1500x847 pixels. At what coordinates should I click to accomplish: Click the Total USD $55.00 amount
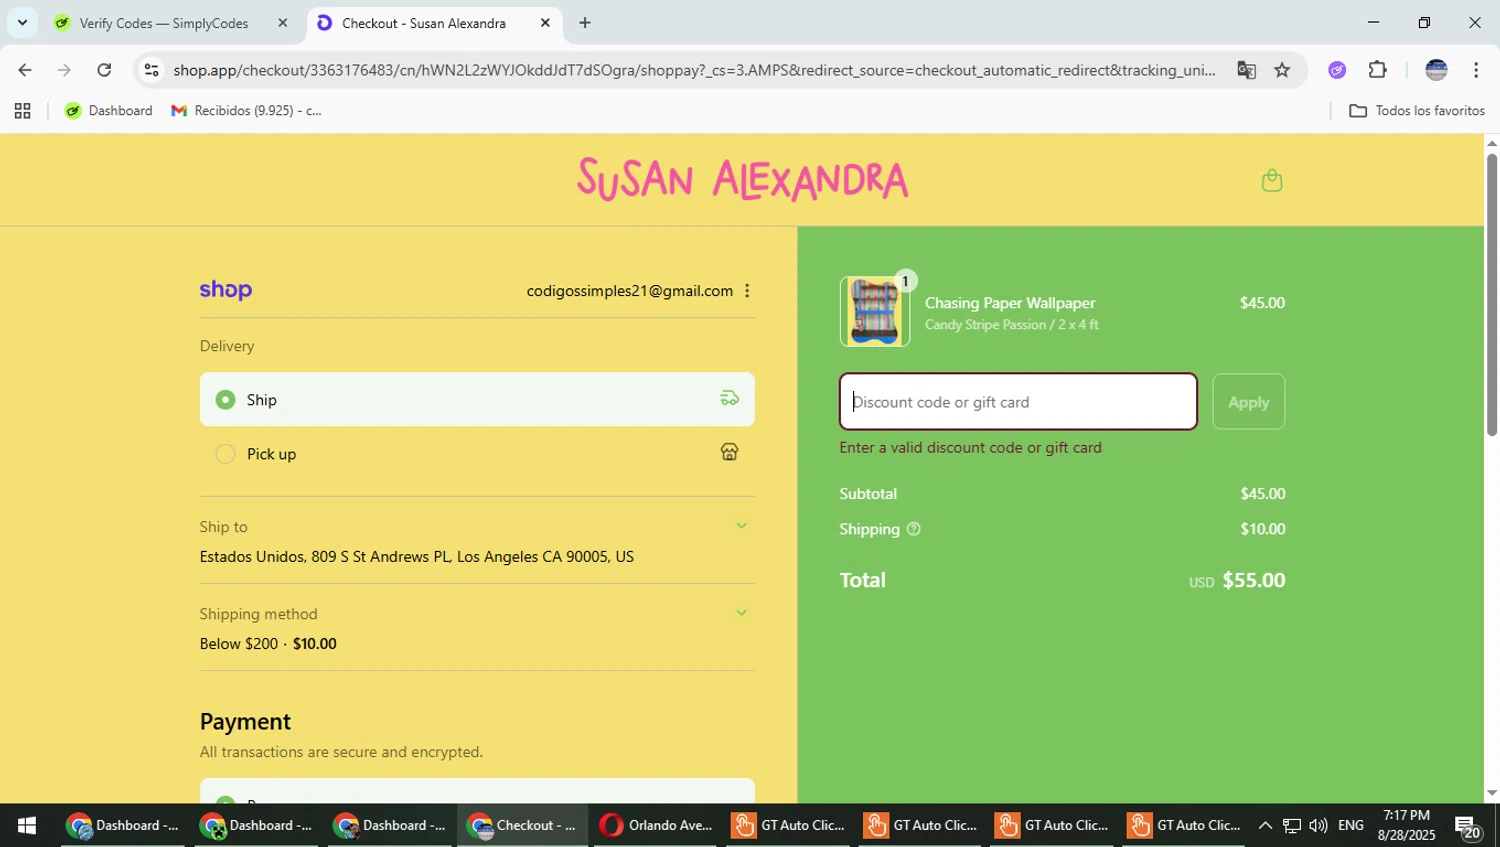(1237, 581)
